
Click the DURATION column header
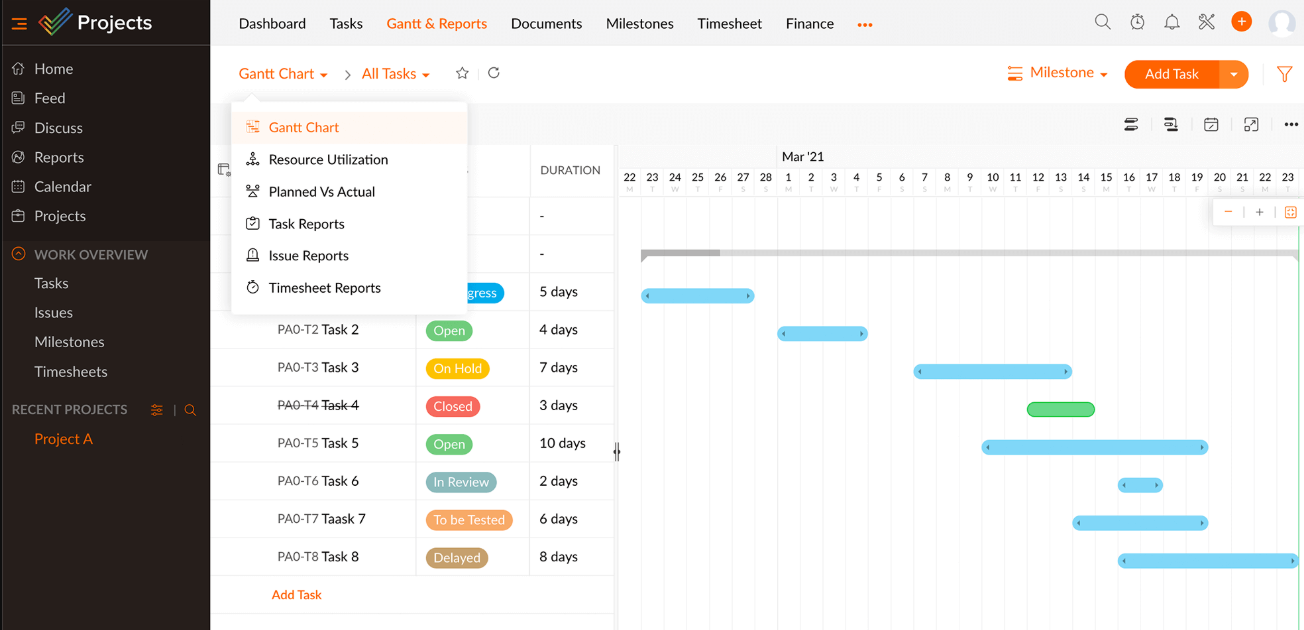[x=570, y=170]
